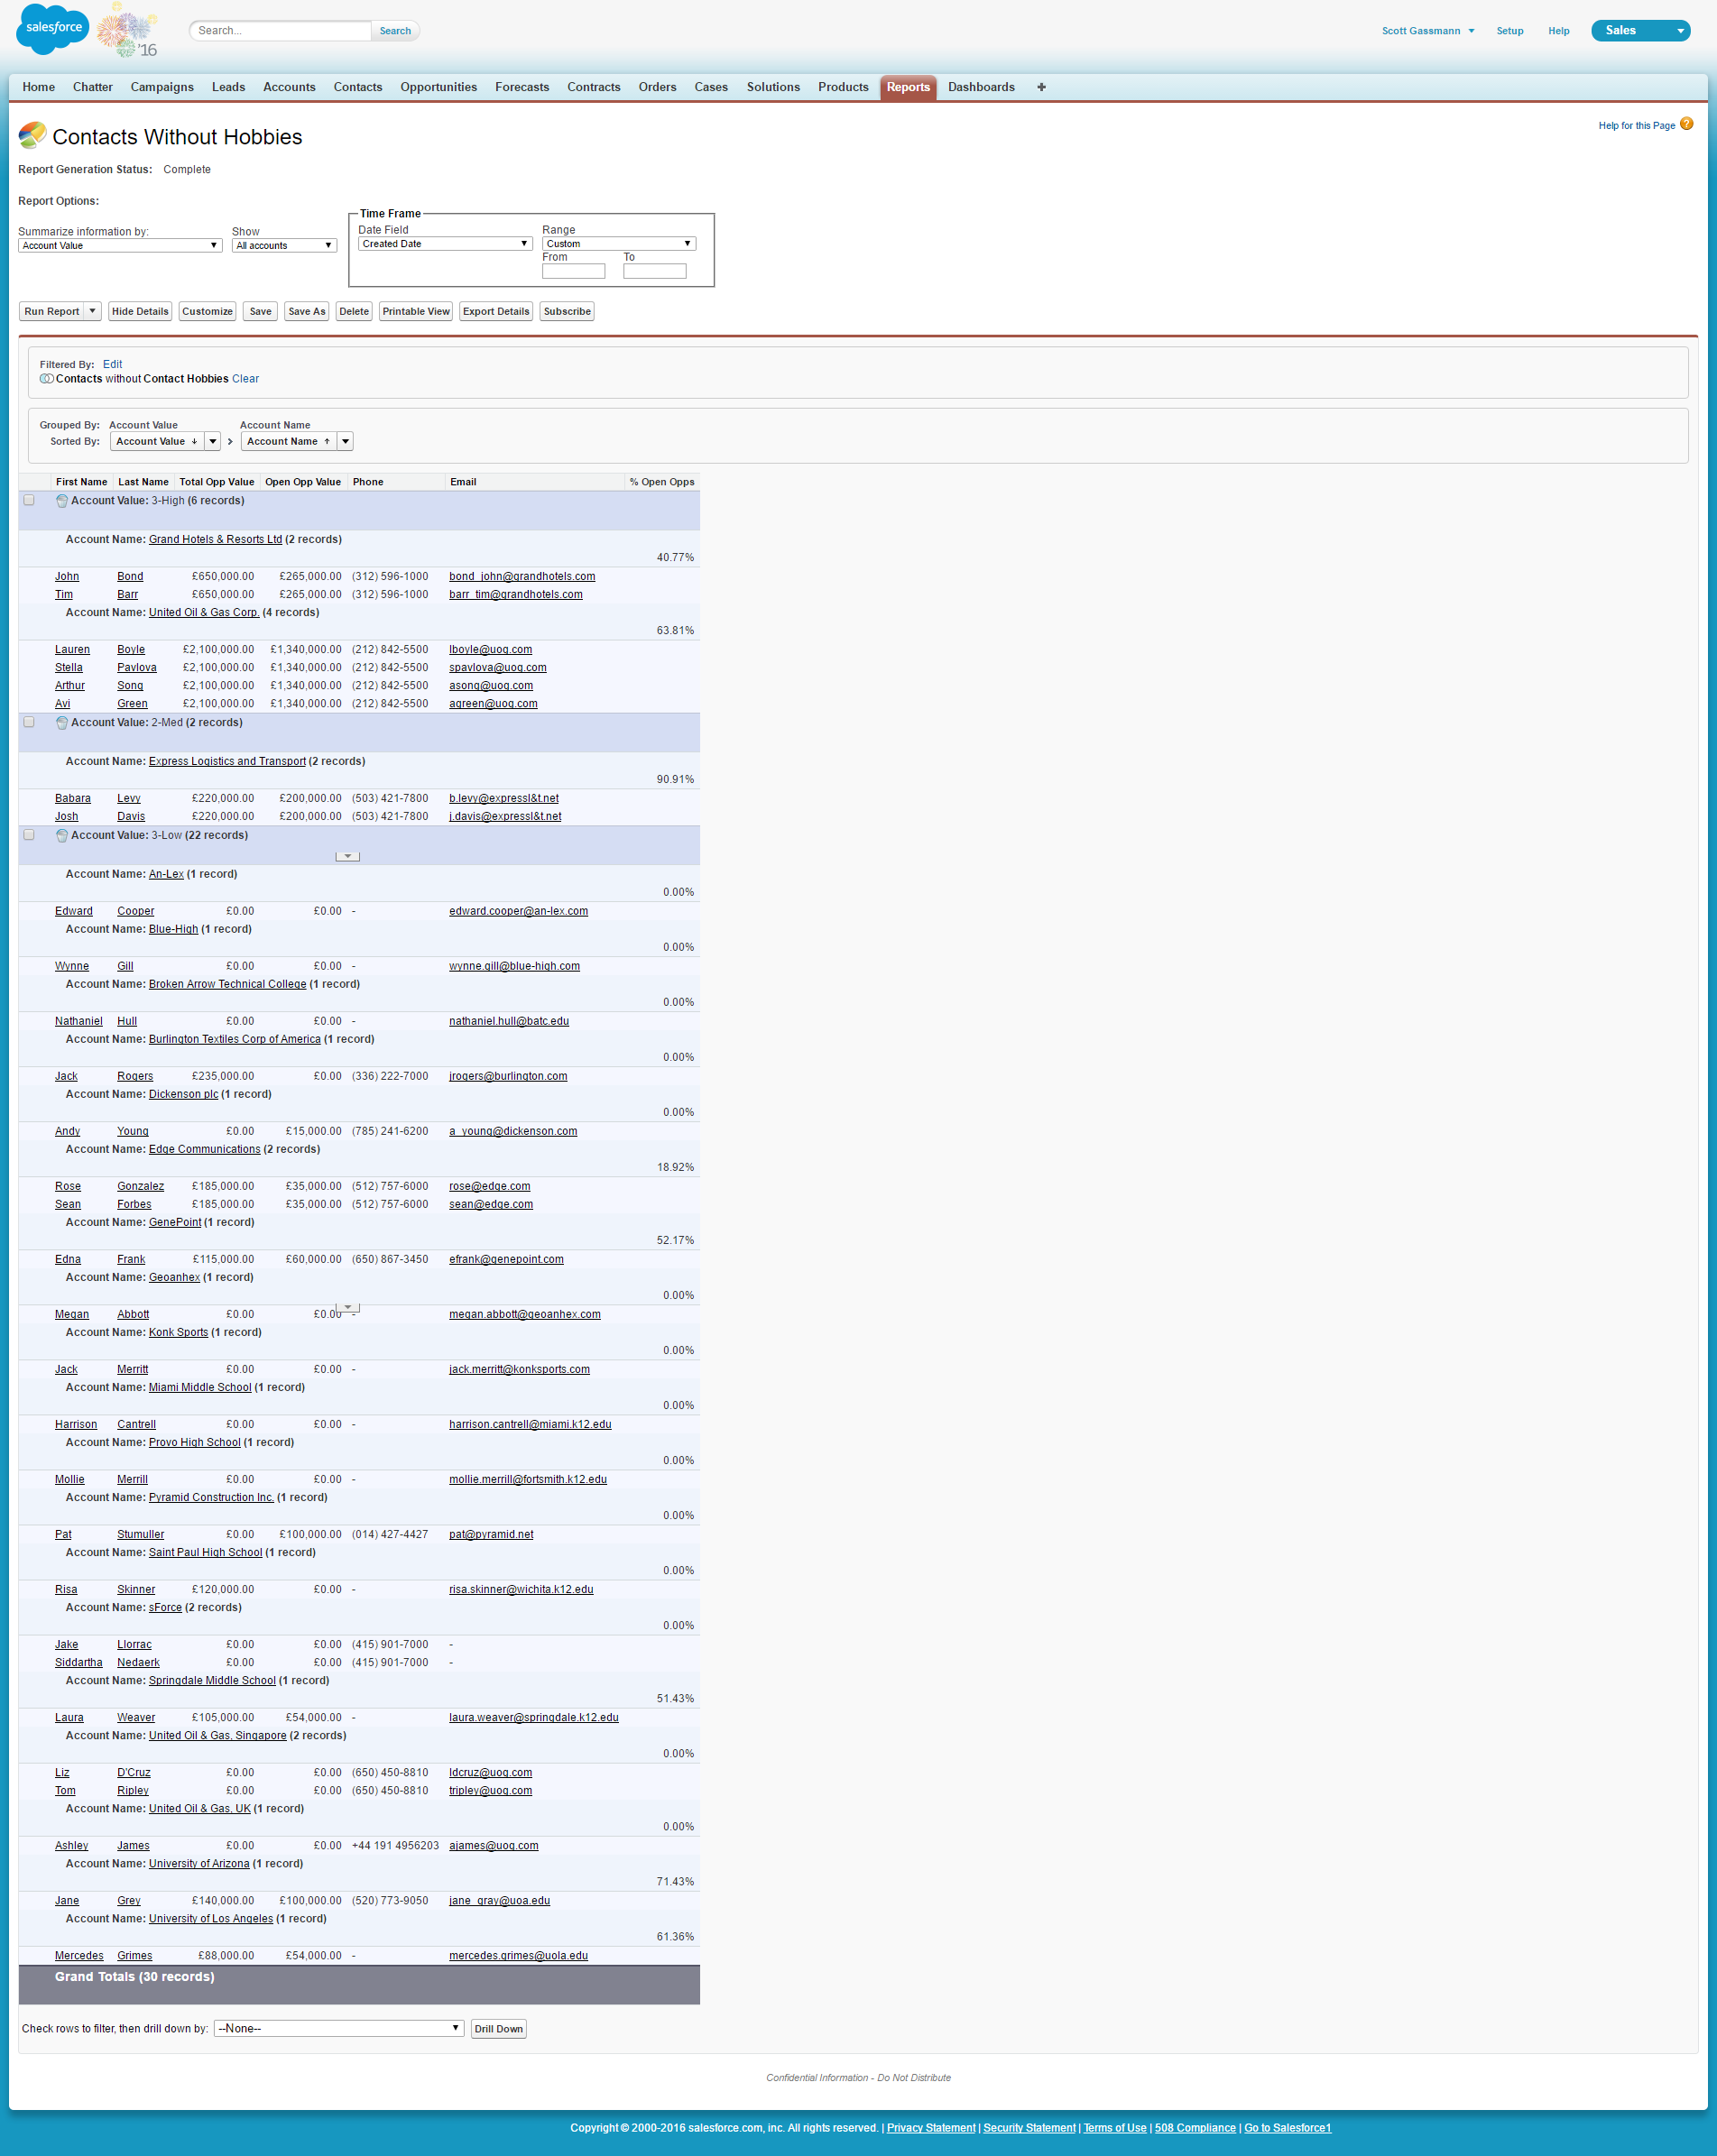Tick the checkbox for the 2-Med group
1717x2156 pixels.
click(x=29, y=723)
